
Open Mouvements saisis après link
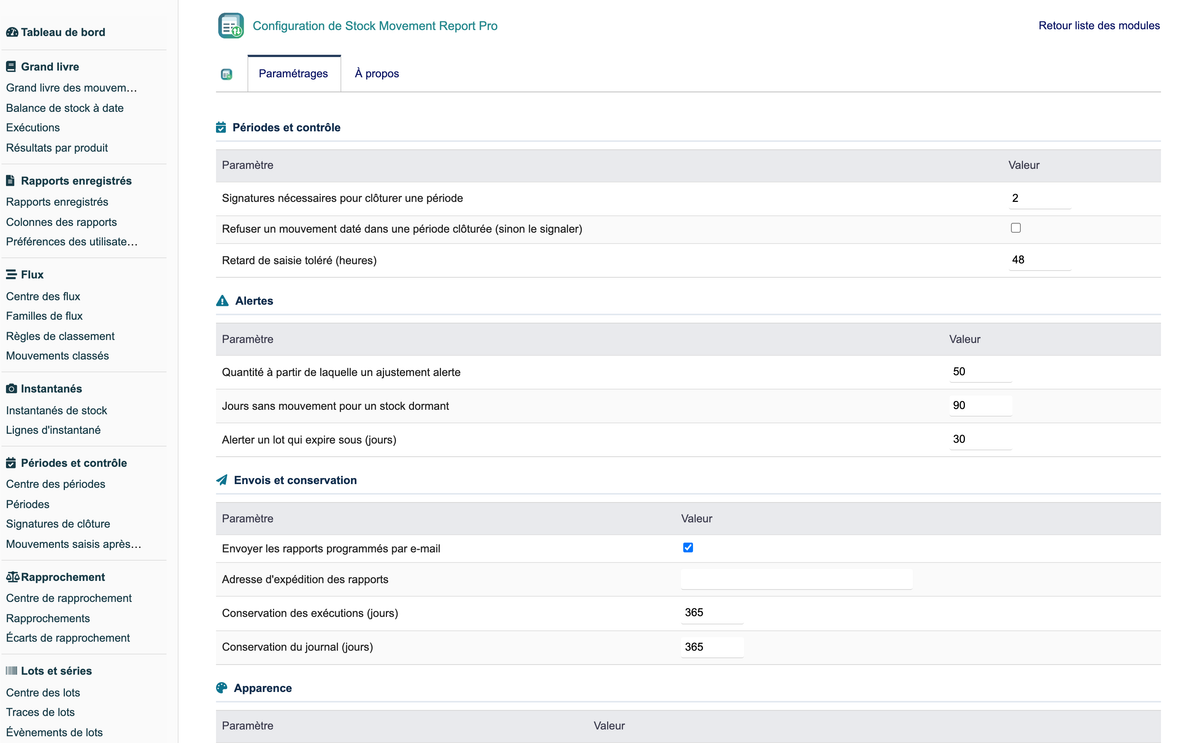pos(74,544)
